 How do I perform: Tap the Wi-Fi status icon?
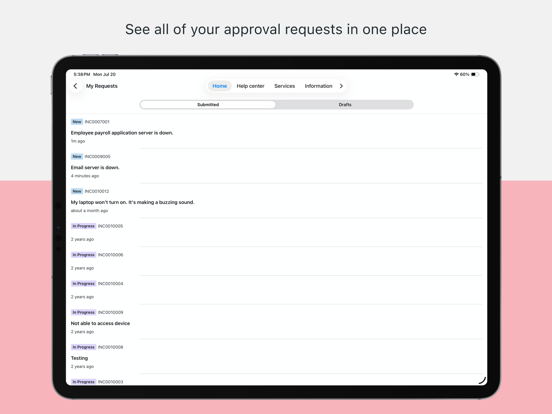(456, 74)
